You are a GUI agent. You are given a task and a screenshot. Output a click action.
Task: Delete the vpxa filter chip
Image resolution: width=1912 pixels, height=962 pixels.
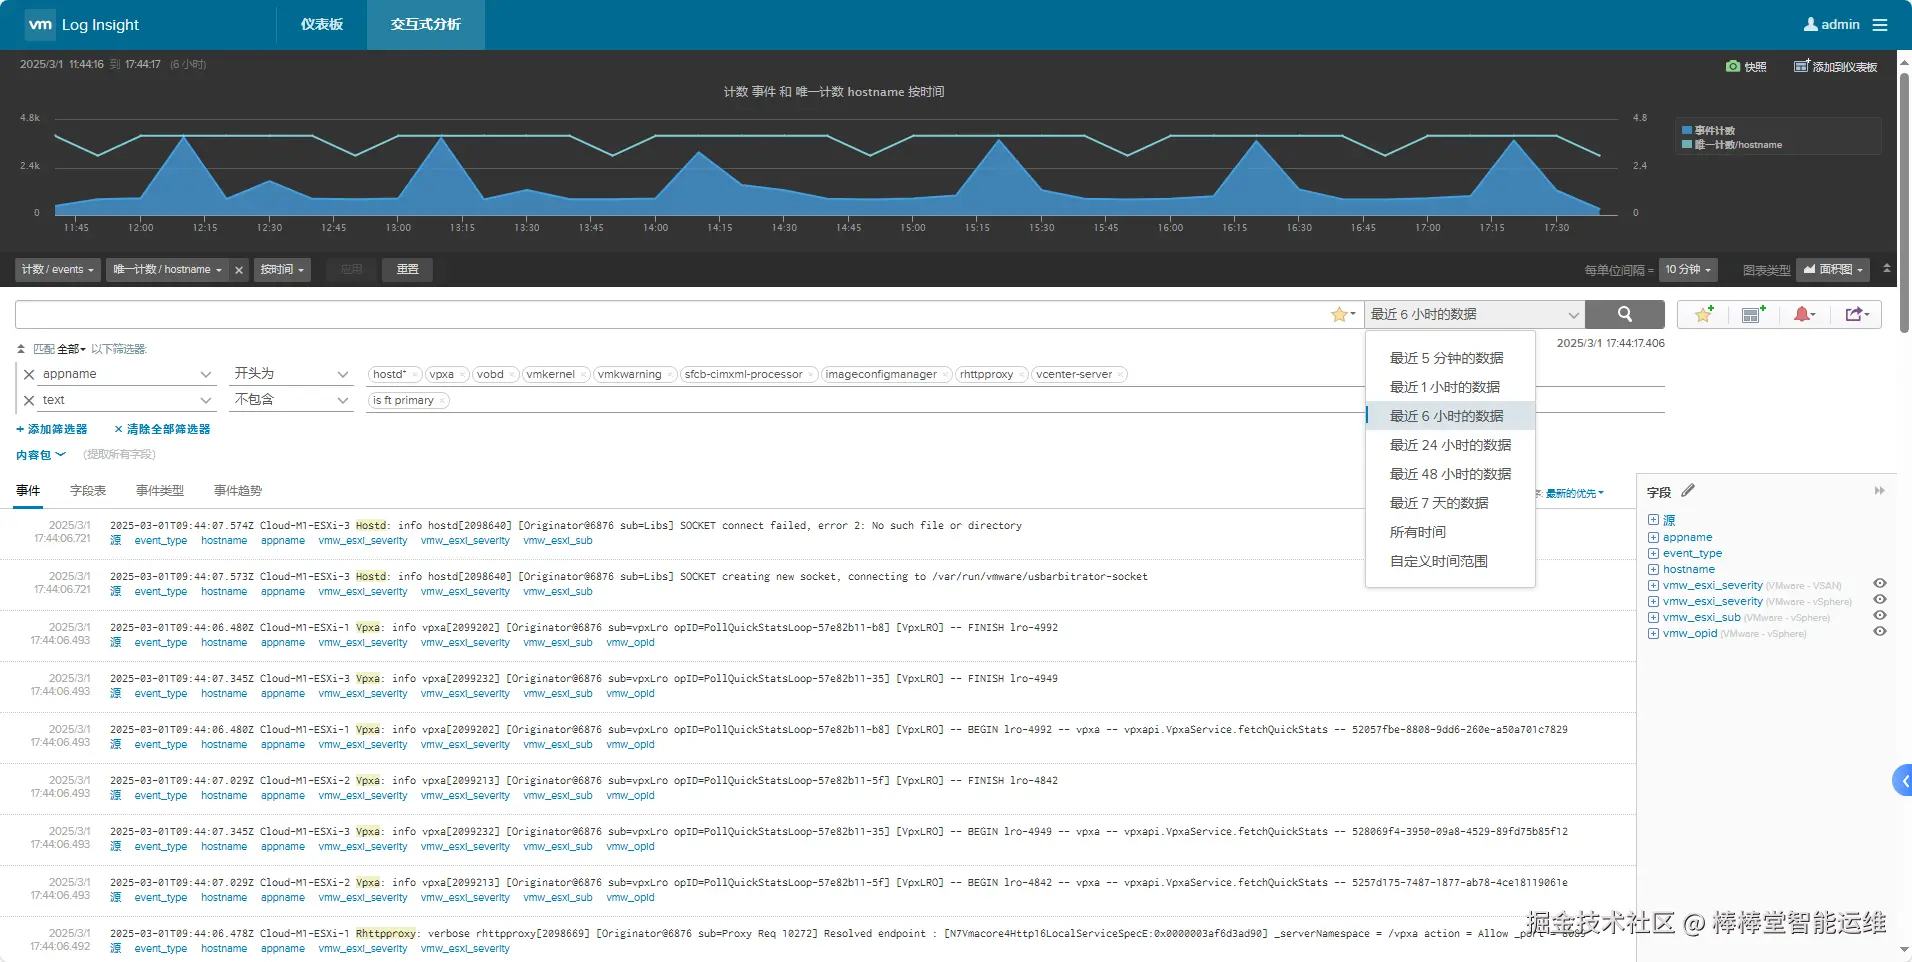pos(463,375)
